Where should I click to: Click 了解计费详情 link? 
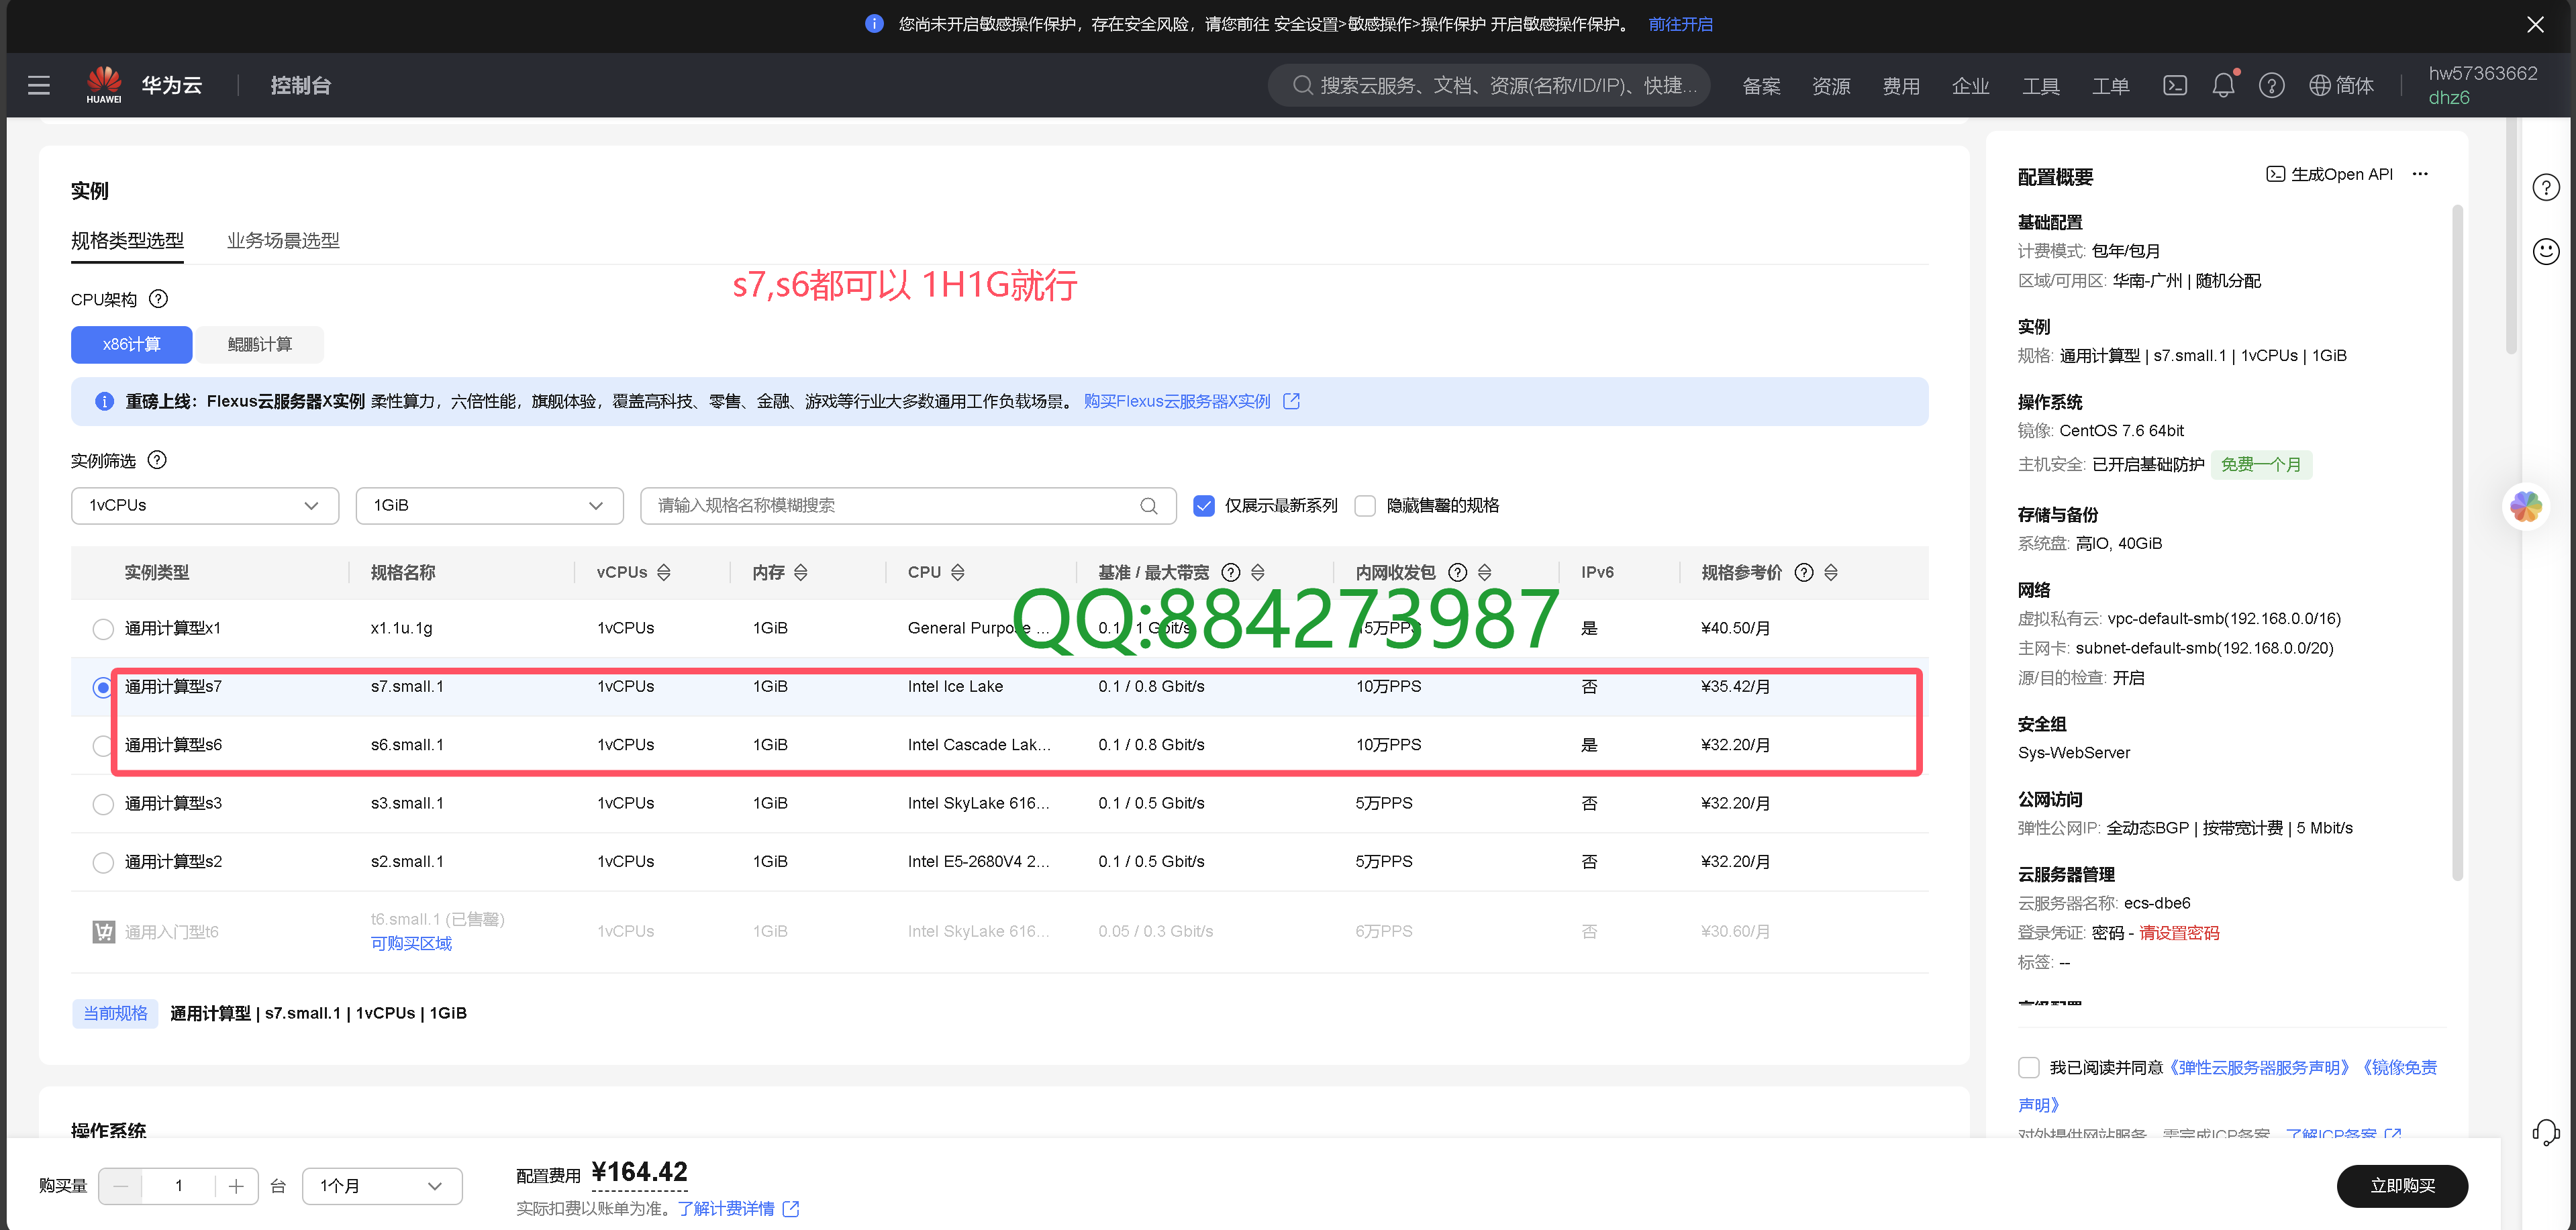click(738, 1208)
